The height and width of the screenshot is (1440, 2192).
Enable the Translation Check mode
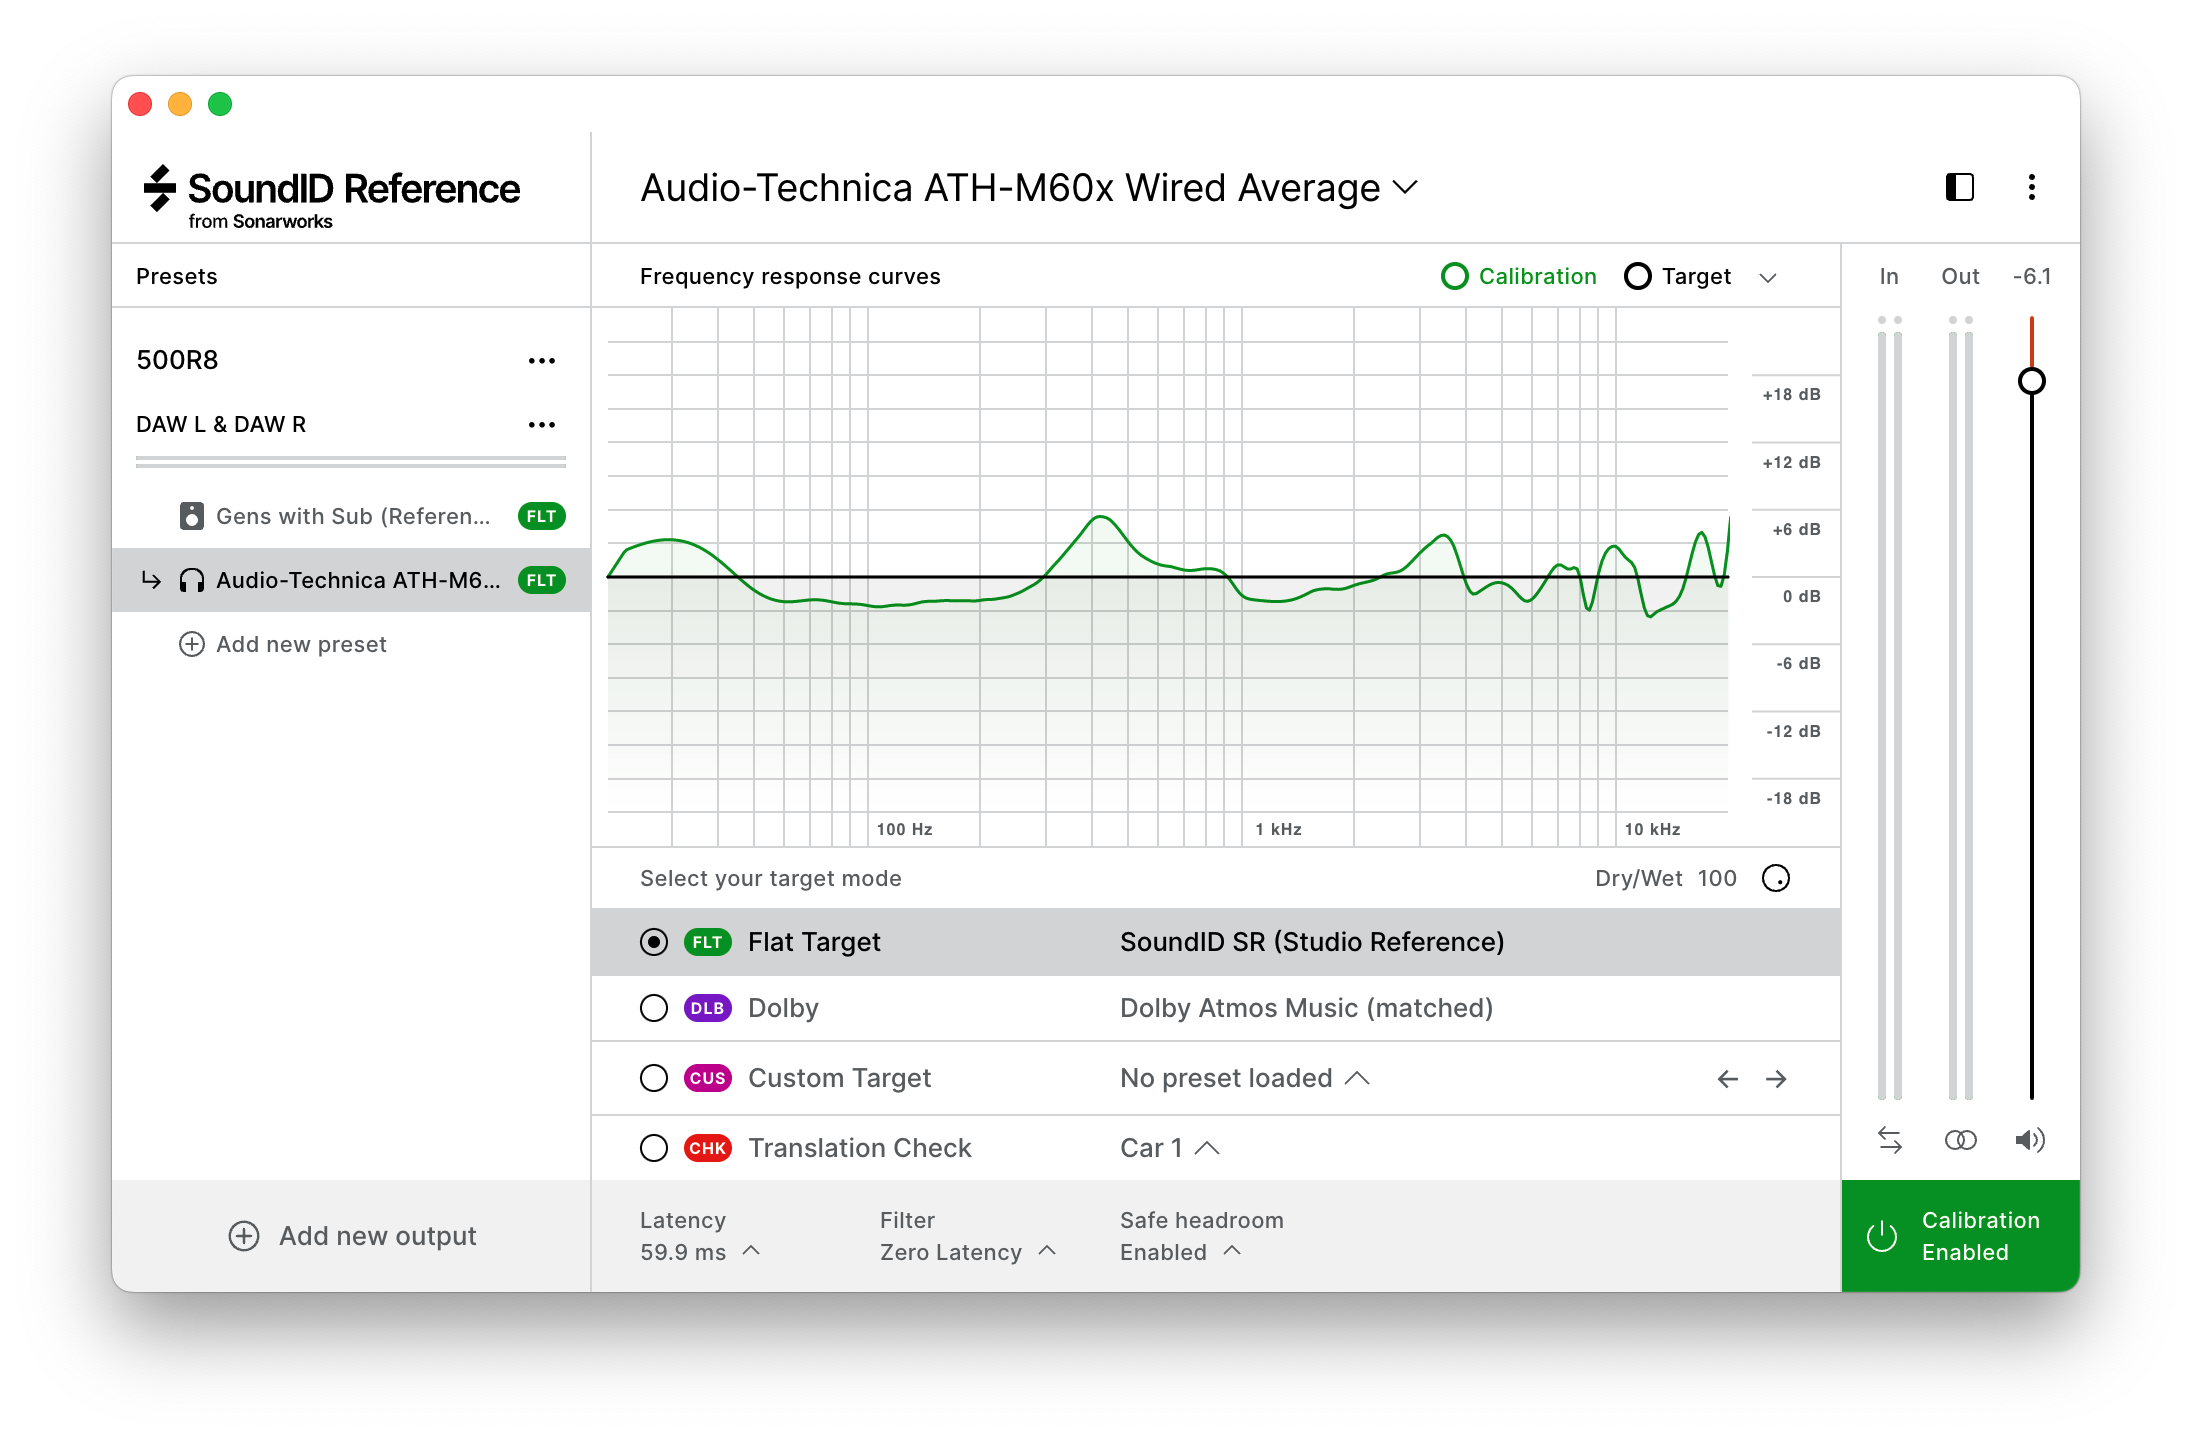[654, 1148]
